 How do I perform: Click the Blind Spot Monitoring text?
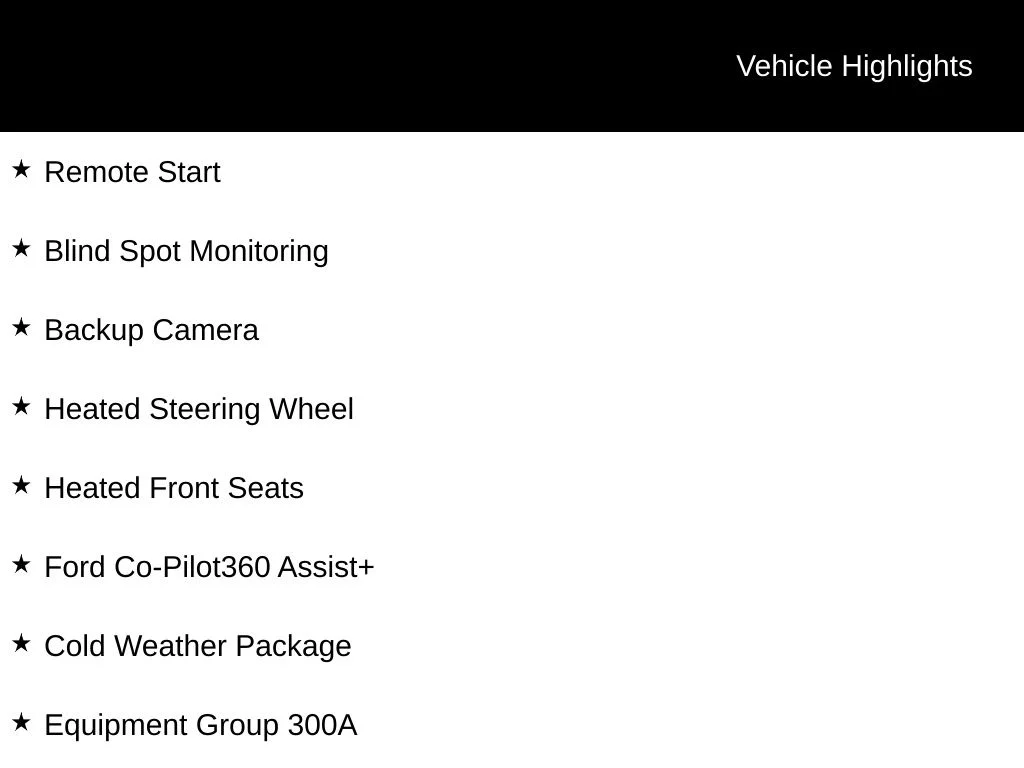(x=187, y=252)
